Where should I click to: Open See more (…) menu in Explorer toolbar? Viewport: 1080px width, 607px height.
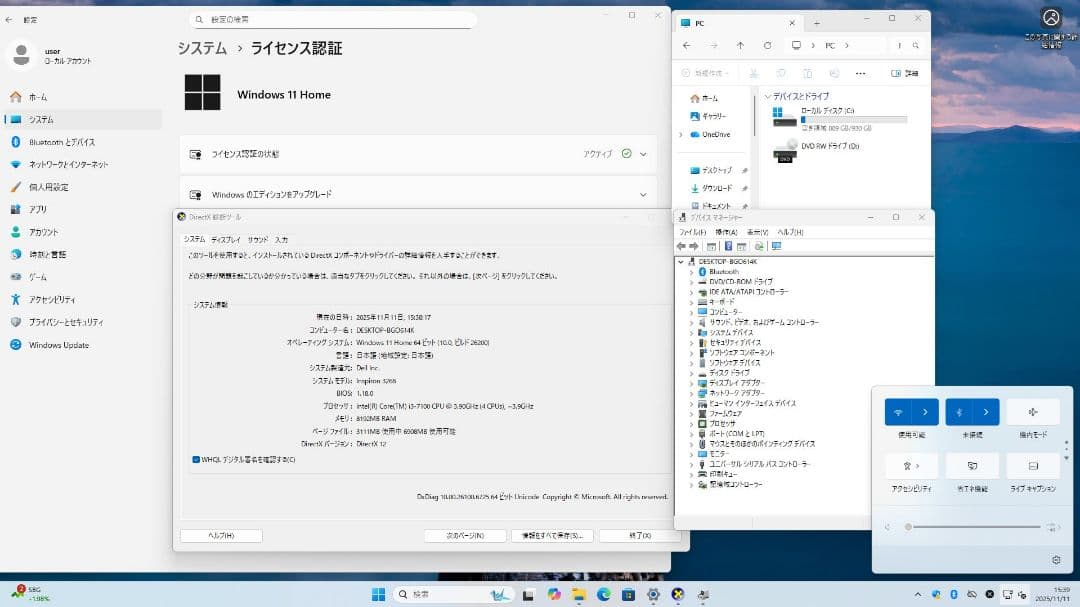coord(860,73)
